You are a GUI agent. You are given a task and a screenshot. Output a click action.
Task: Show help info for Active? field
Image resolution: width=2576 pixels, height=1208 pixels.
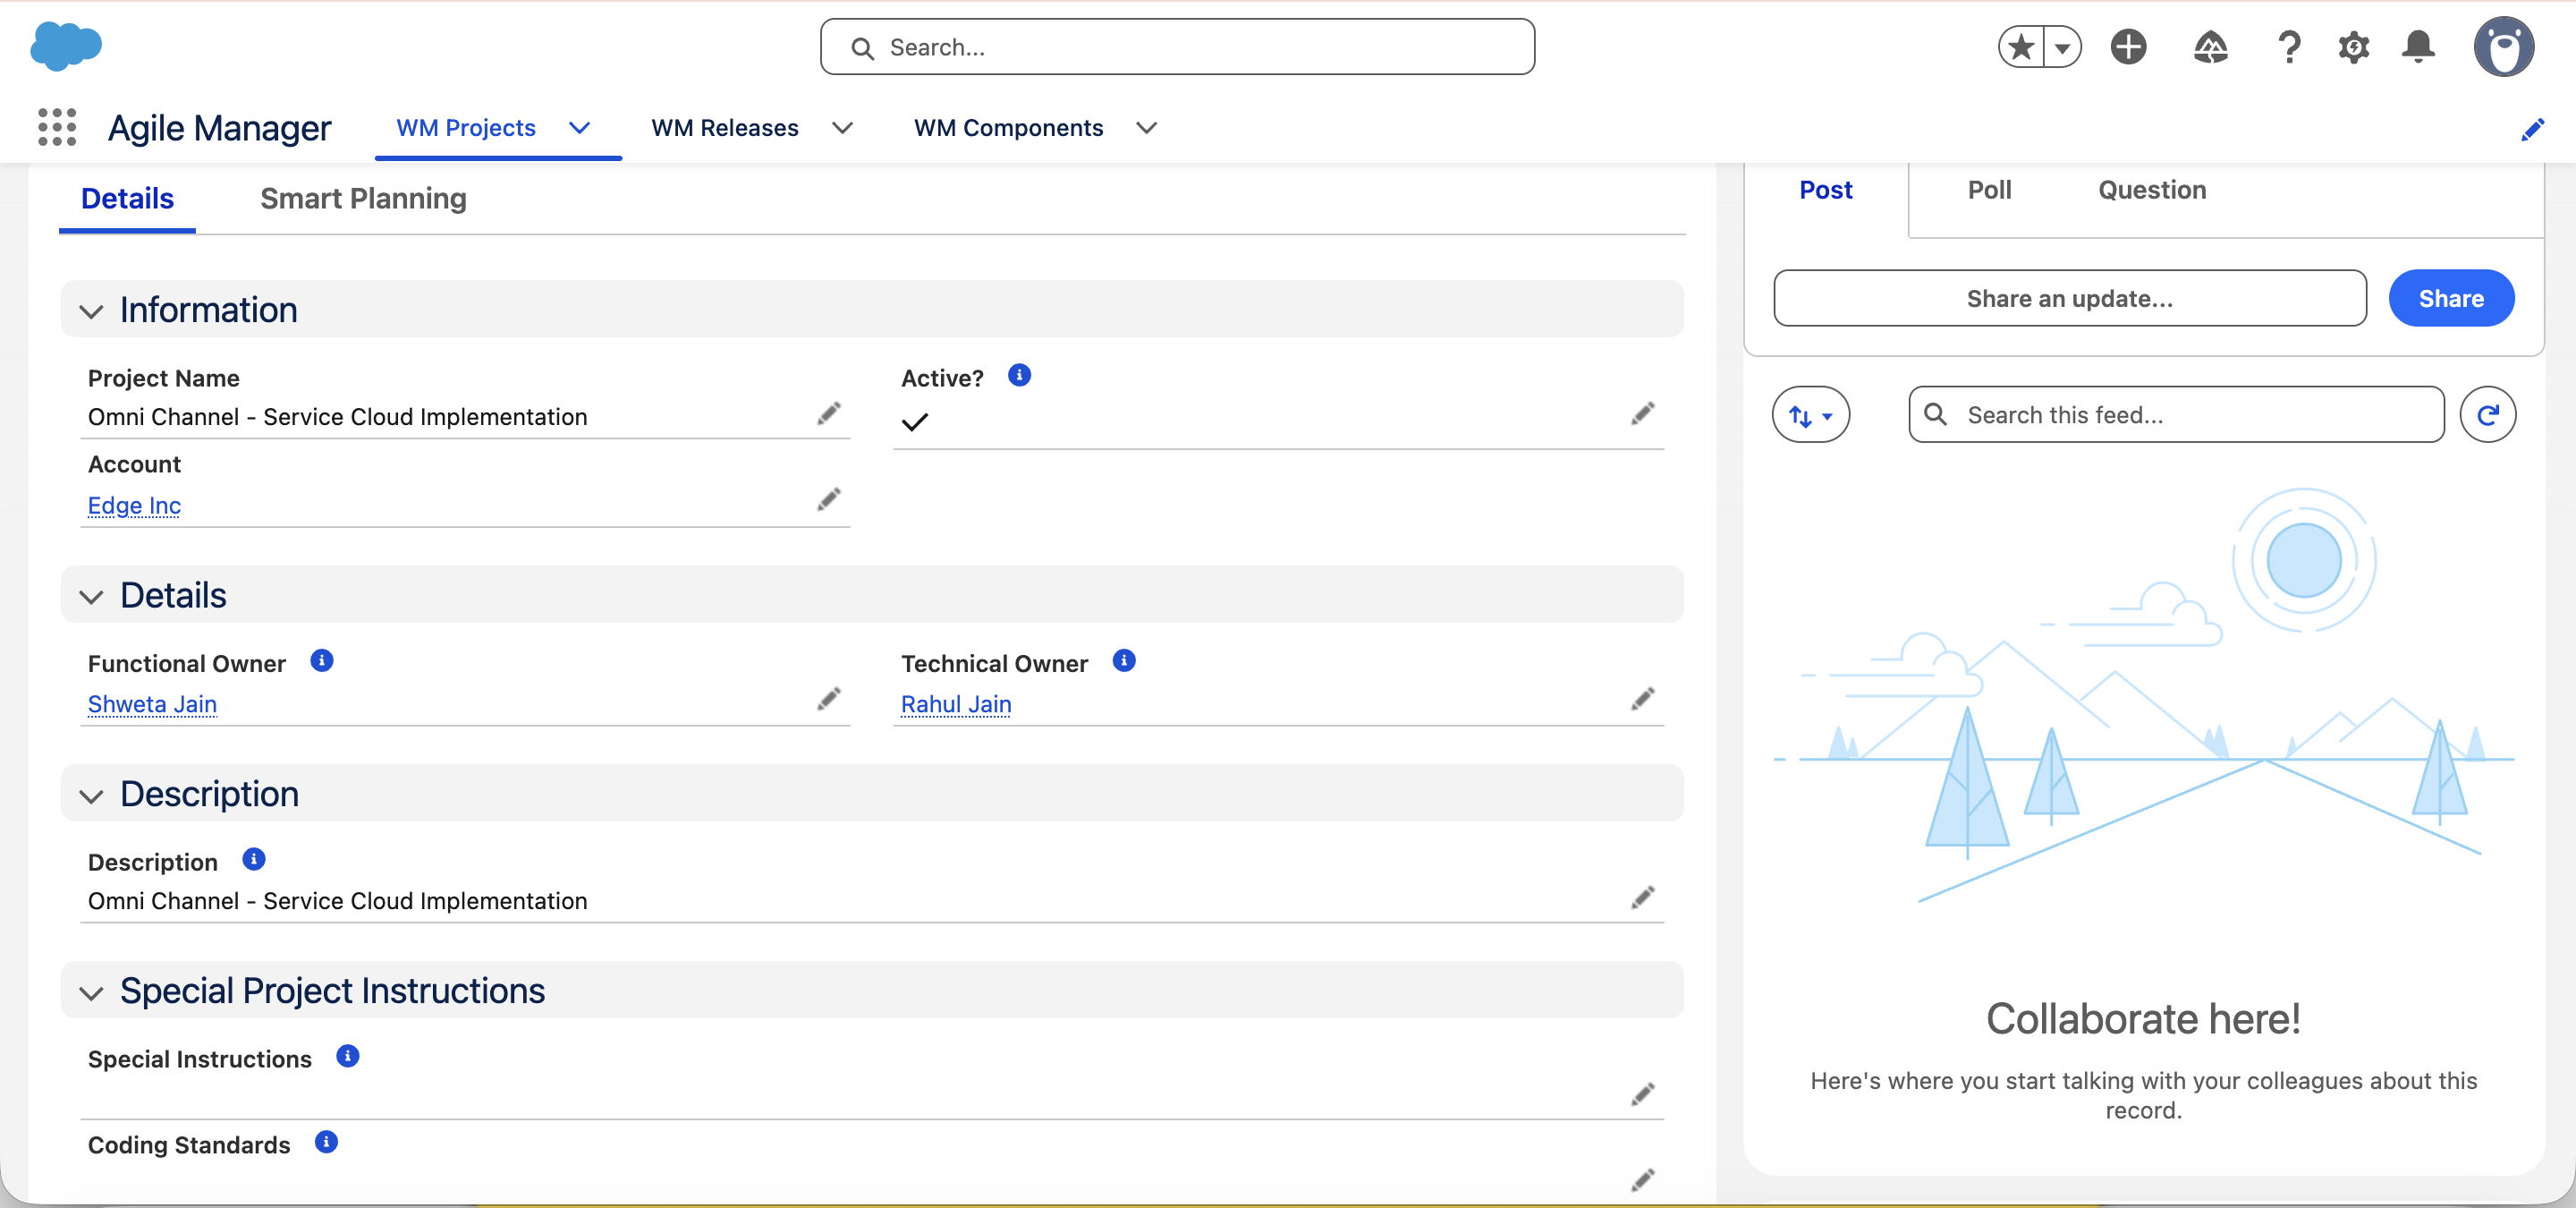(1019, 375)
